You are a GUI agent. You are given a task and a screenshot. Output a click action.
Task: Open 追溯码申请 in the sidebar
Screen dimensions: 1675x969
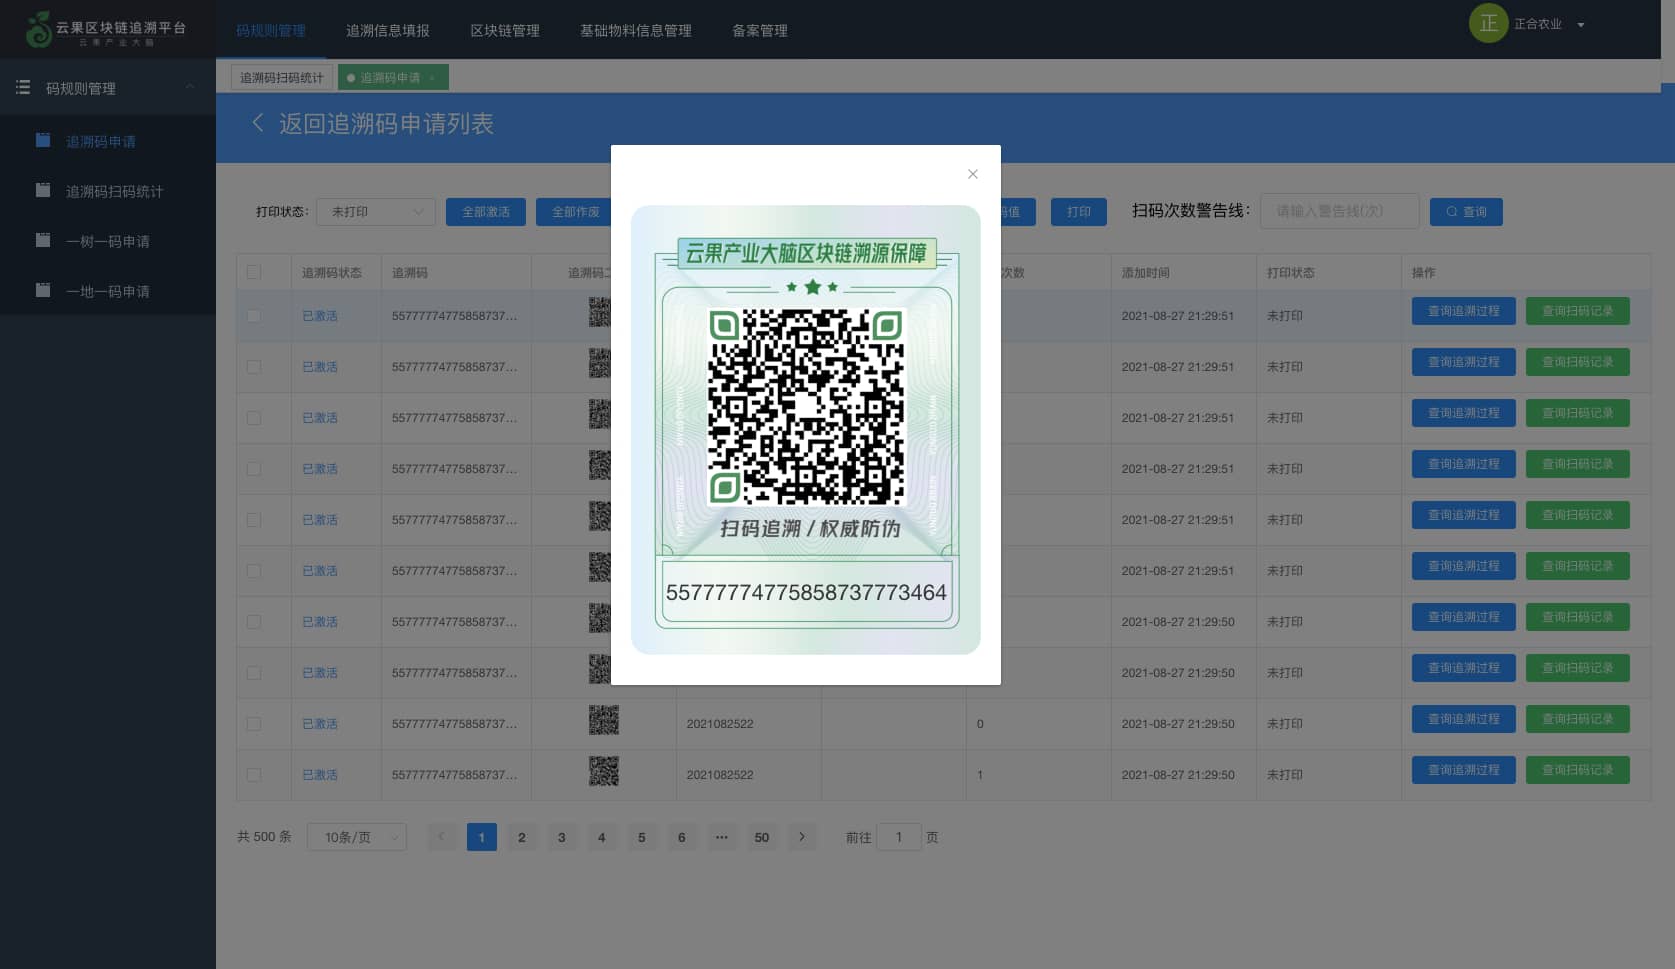click(101, 141)
